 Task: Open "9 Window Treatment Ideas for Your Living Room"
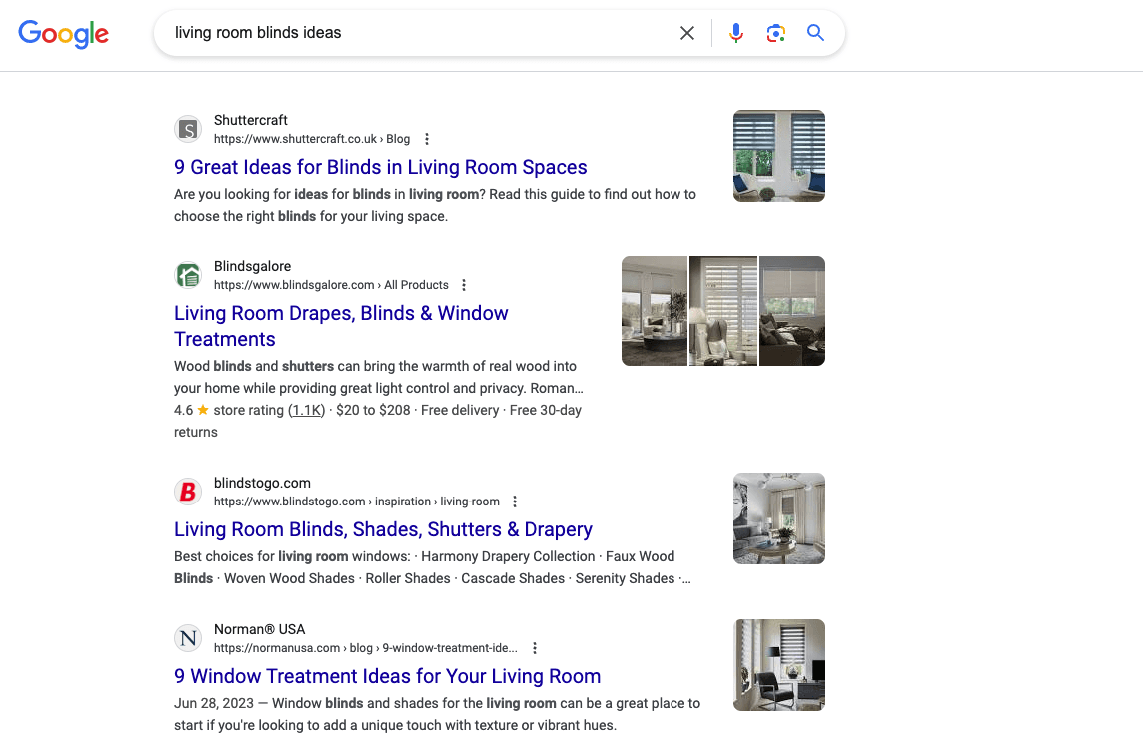(x=387, y=676)
